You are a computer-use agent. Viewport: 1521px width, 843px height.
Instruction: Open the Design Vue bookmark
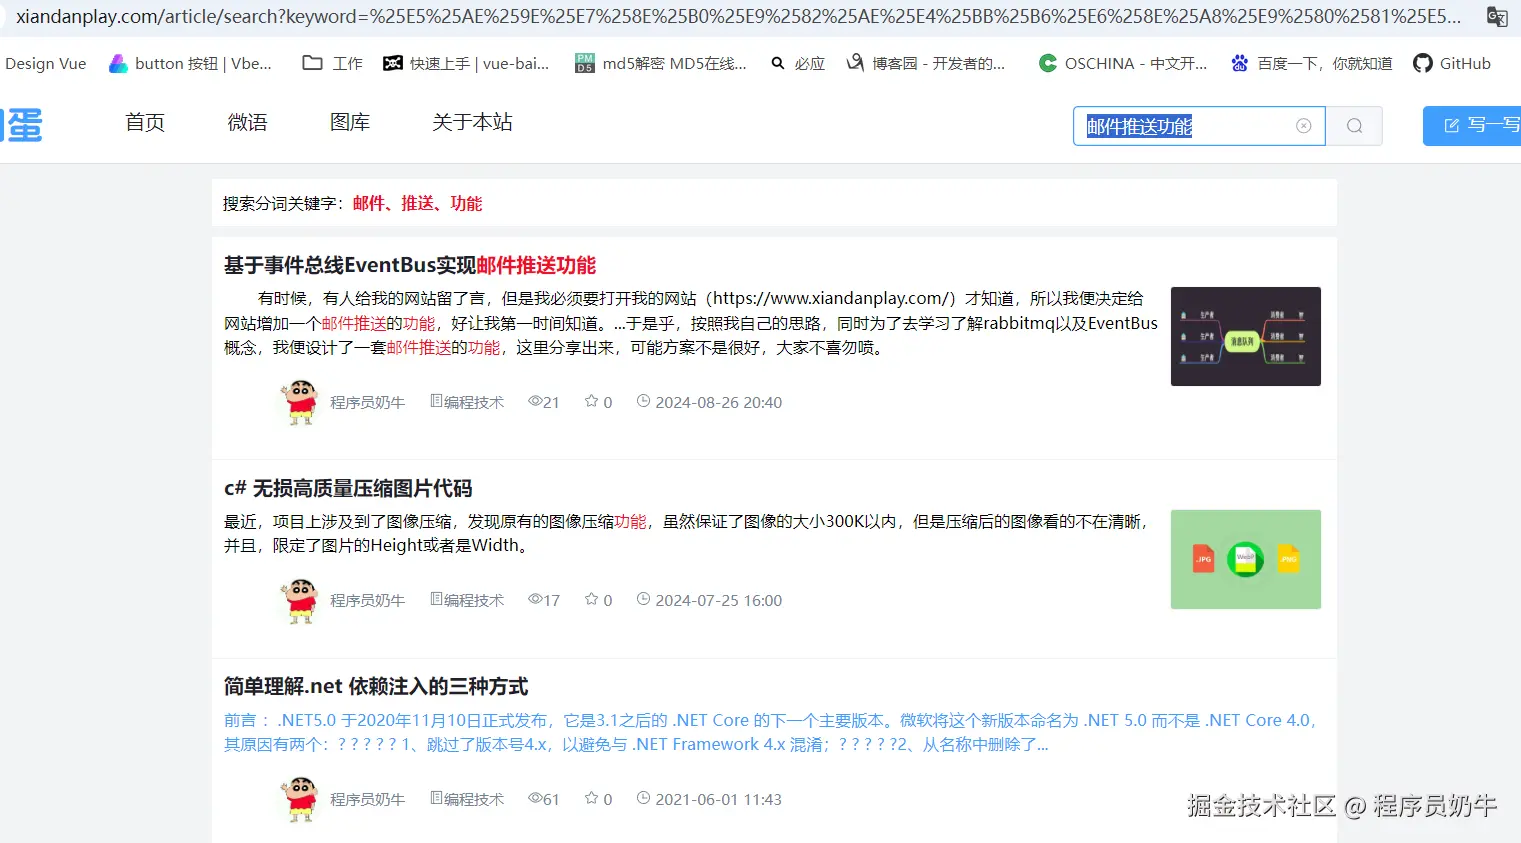pos(45,63)
